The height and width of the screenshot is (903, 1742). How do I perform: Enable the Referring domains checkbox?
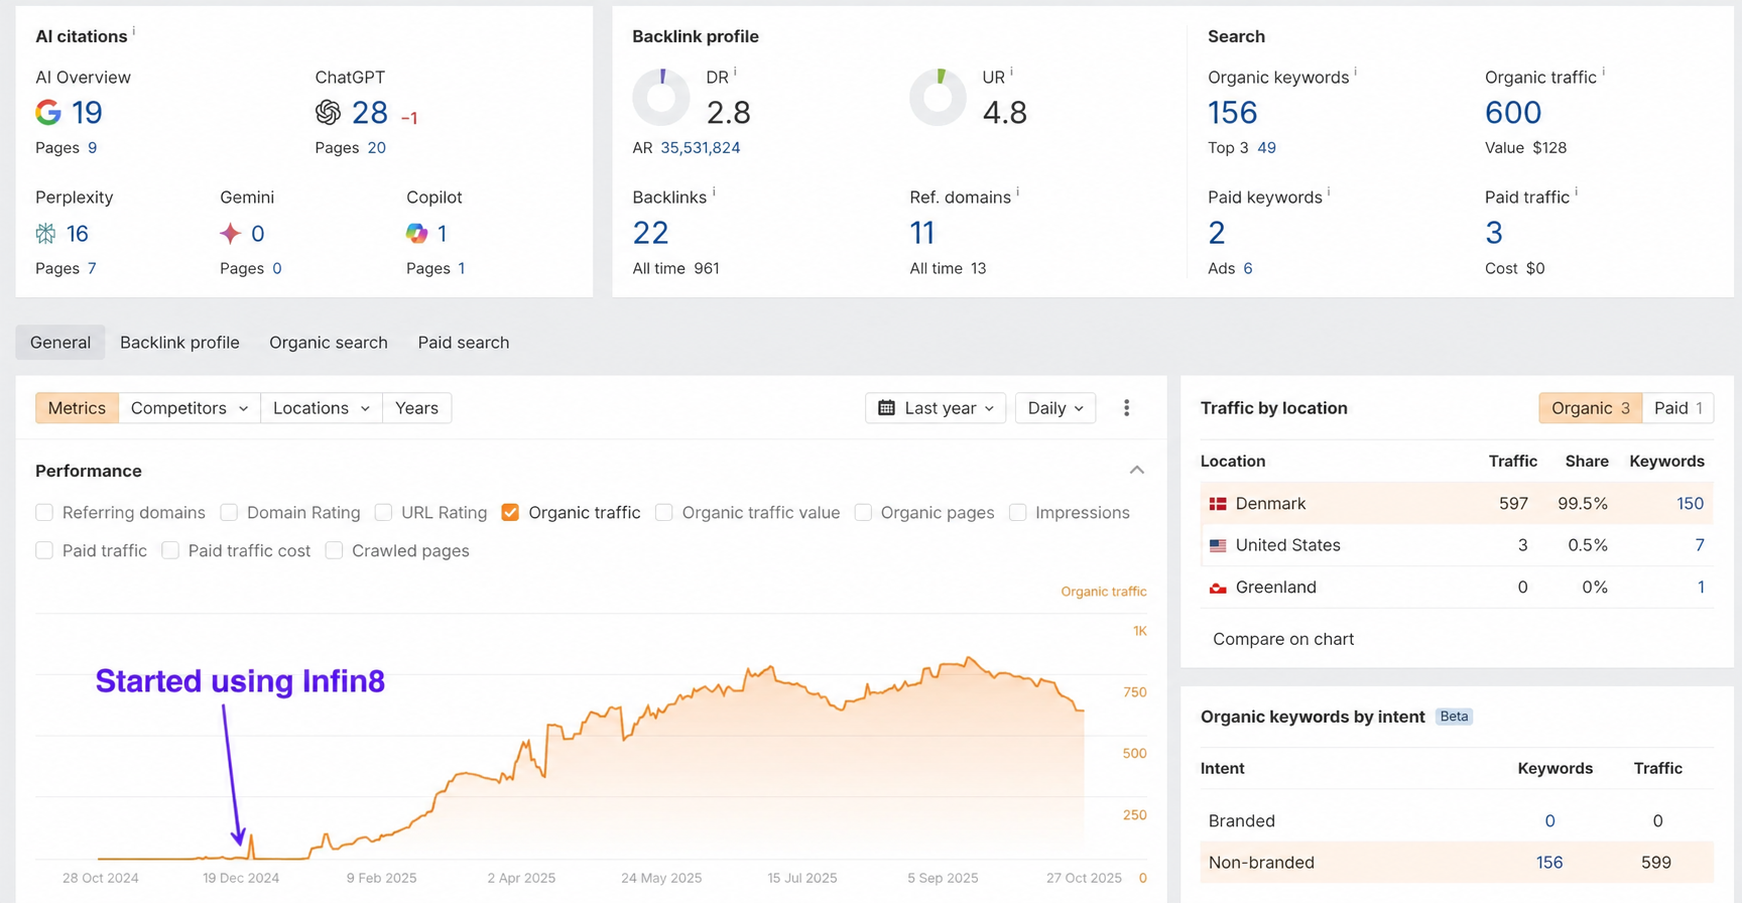pos(44,512)
